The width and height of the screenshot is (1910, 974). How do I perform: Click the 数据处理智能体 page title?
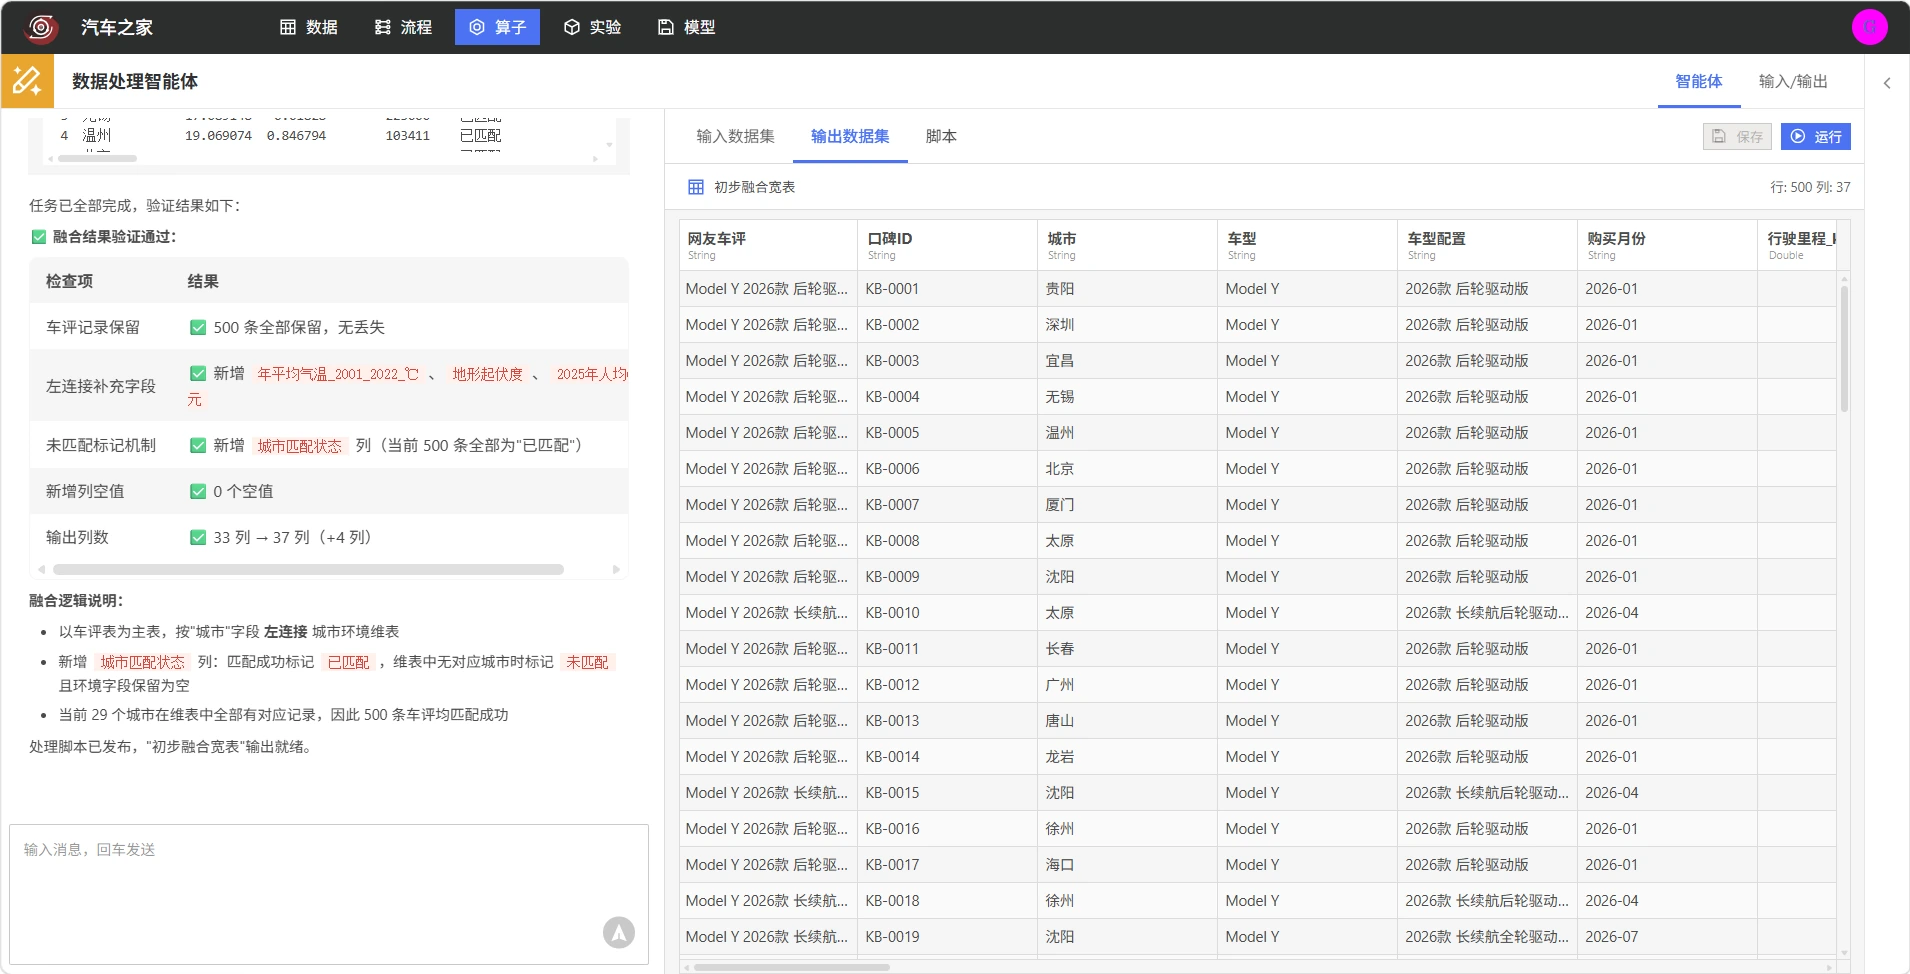(135, 81)
